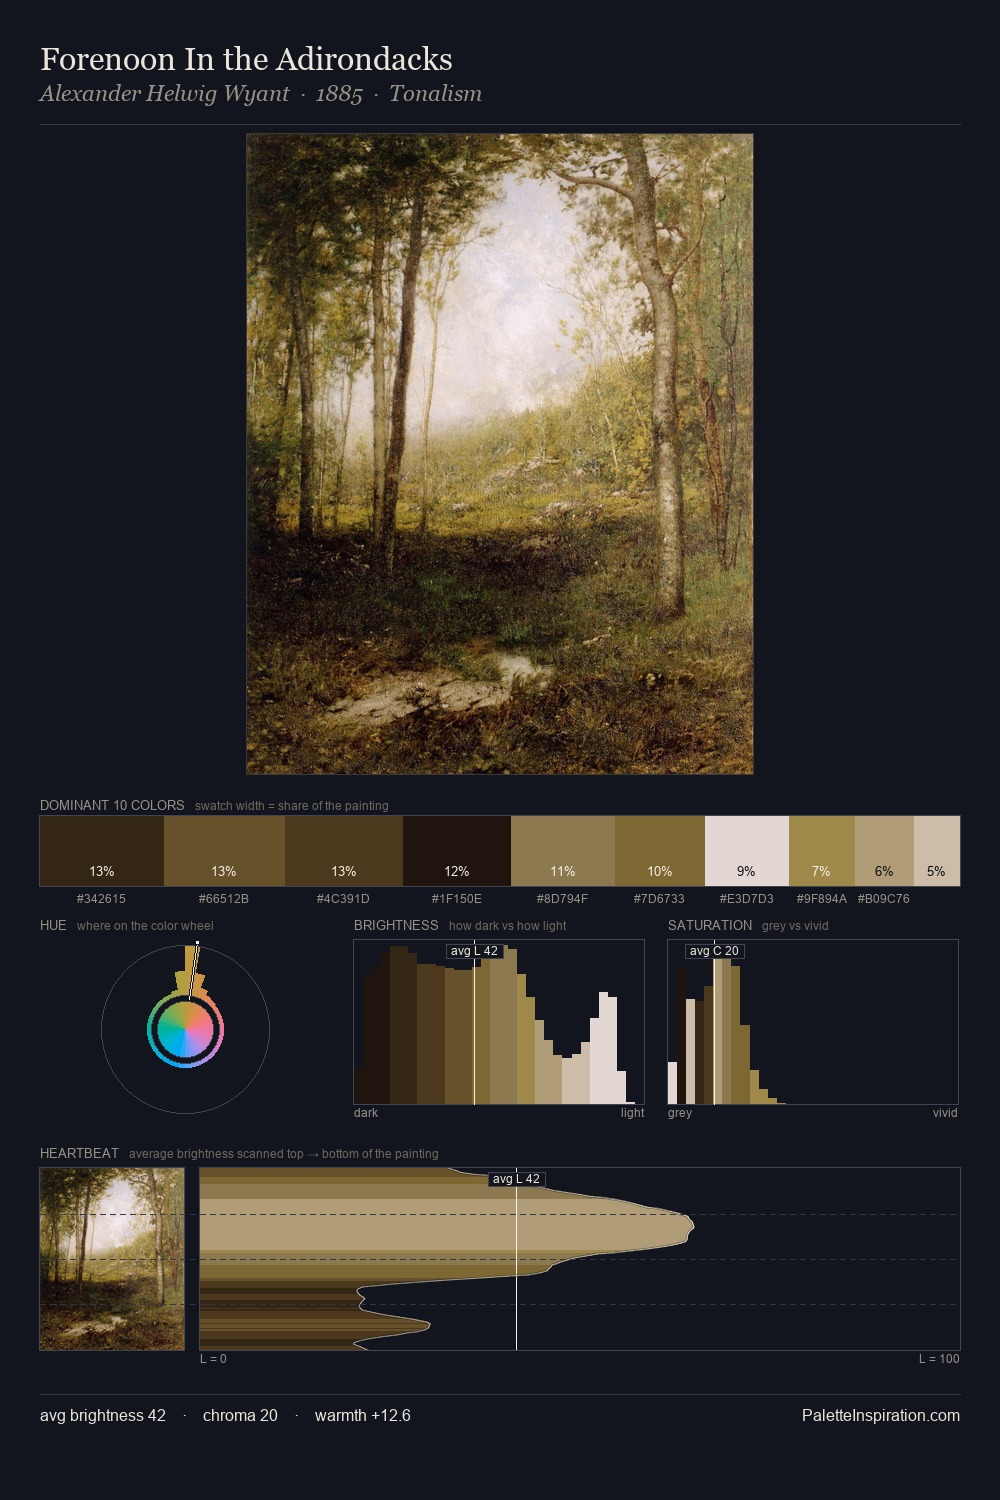The width and height of the screenshot is (1000, 1500).
Task: Click 'where on the color wheel' caption
Action: coord(145,926)
